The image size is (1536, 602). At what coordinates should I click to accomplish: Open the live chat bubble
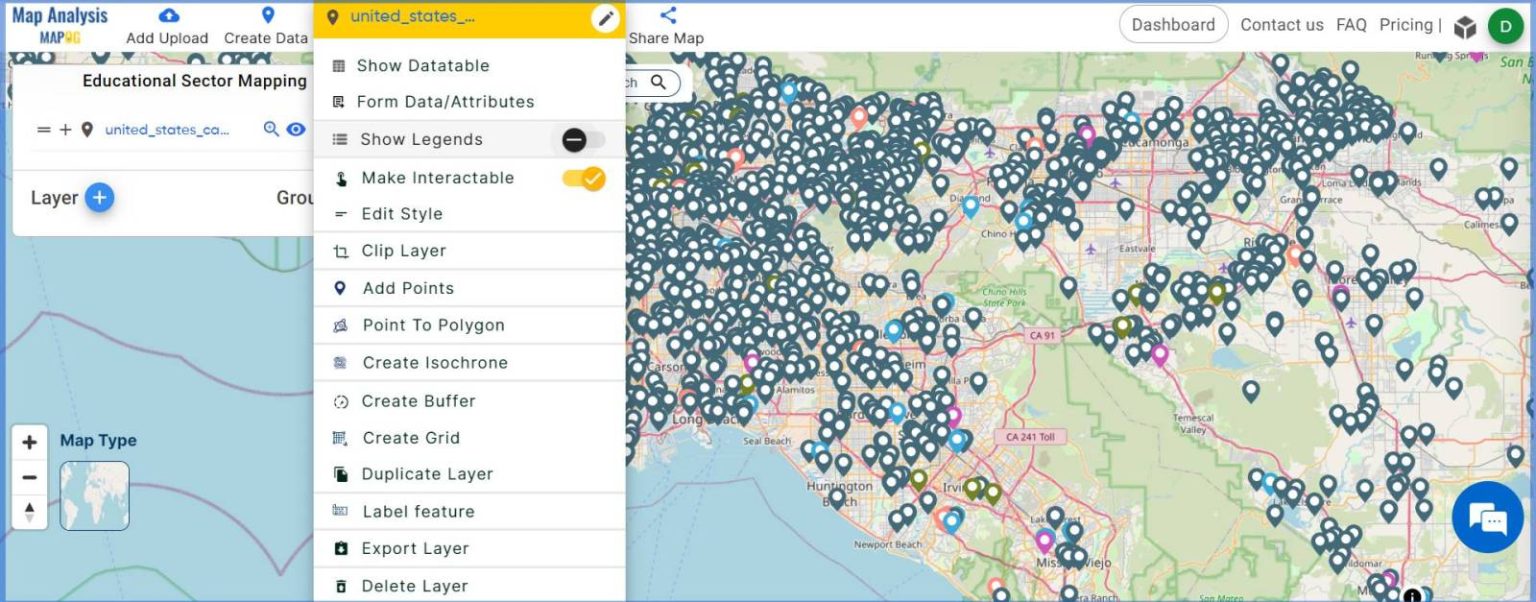1487,517
